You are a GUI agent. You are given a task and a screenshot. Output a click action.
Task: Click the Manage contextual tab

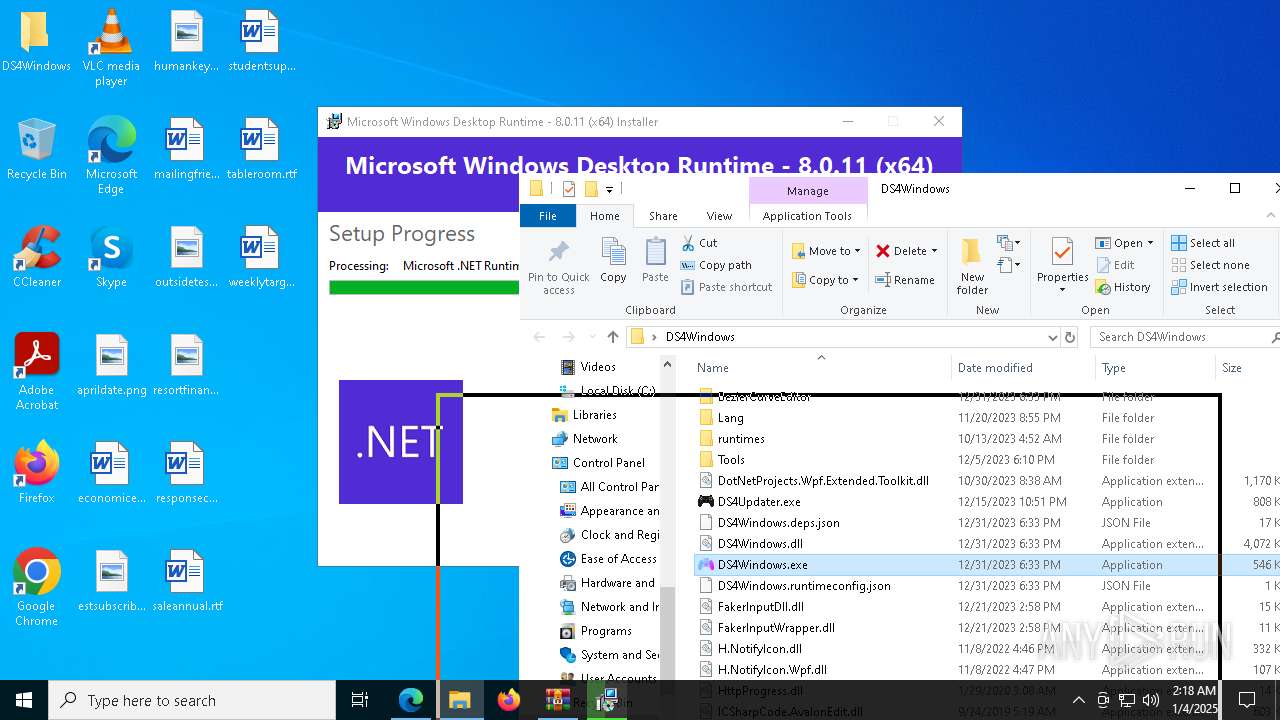[x=807, y=191]
